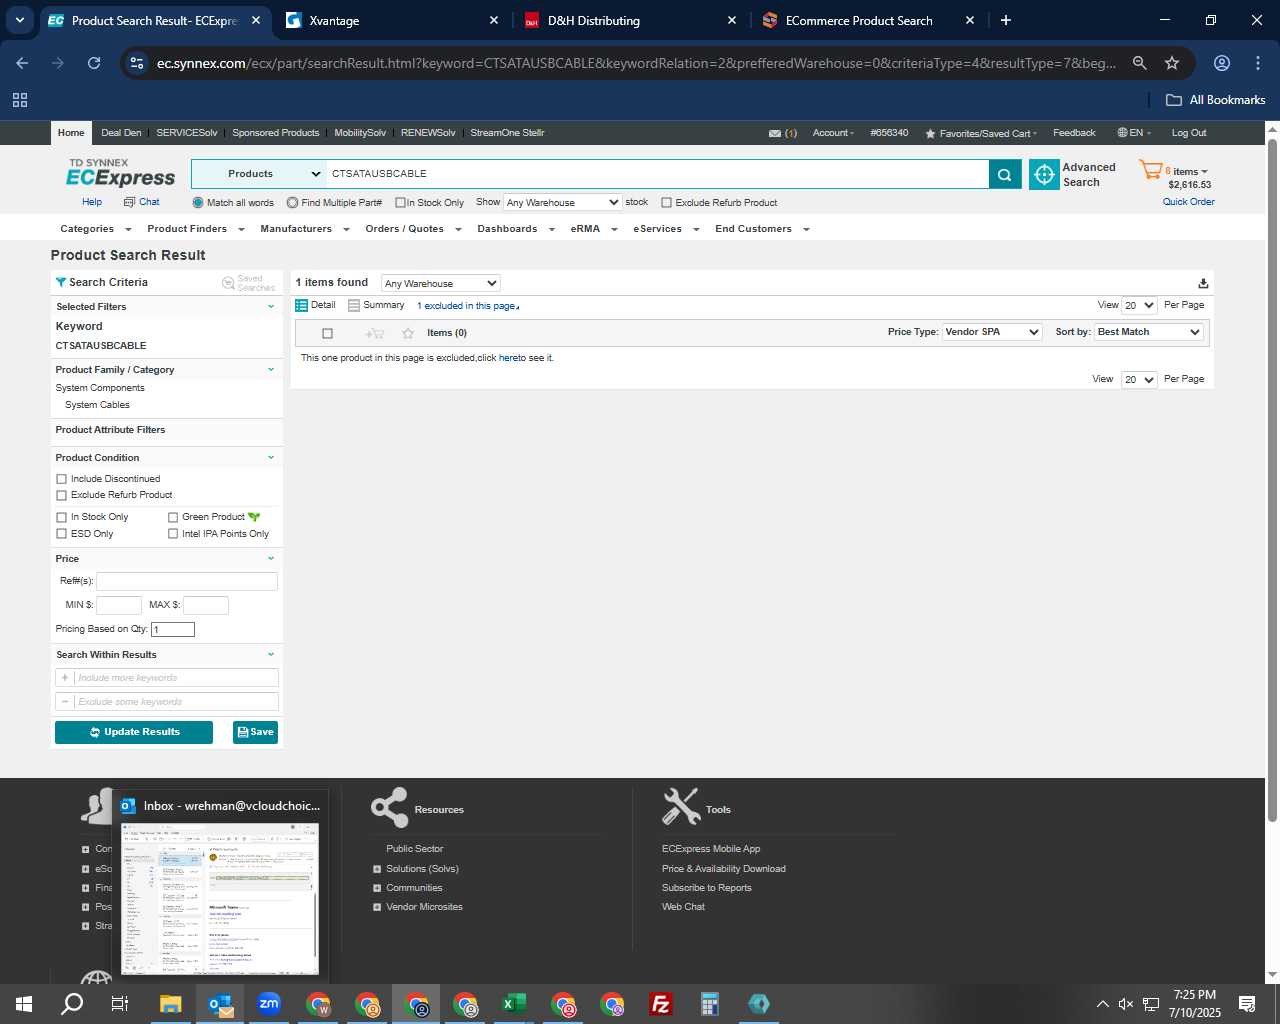
Task: Select Find Multiple Part# radio button
Action: [292, 203]
